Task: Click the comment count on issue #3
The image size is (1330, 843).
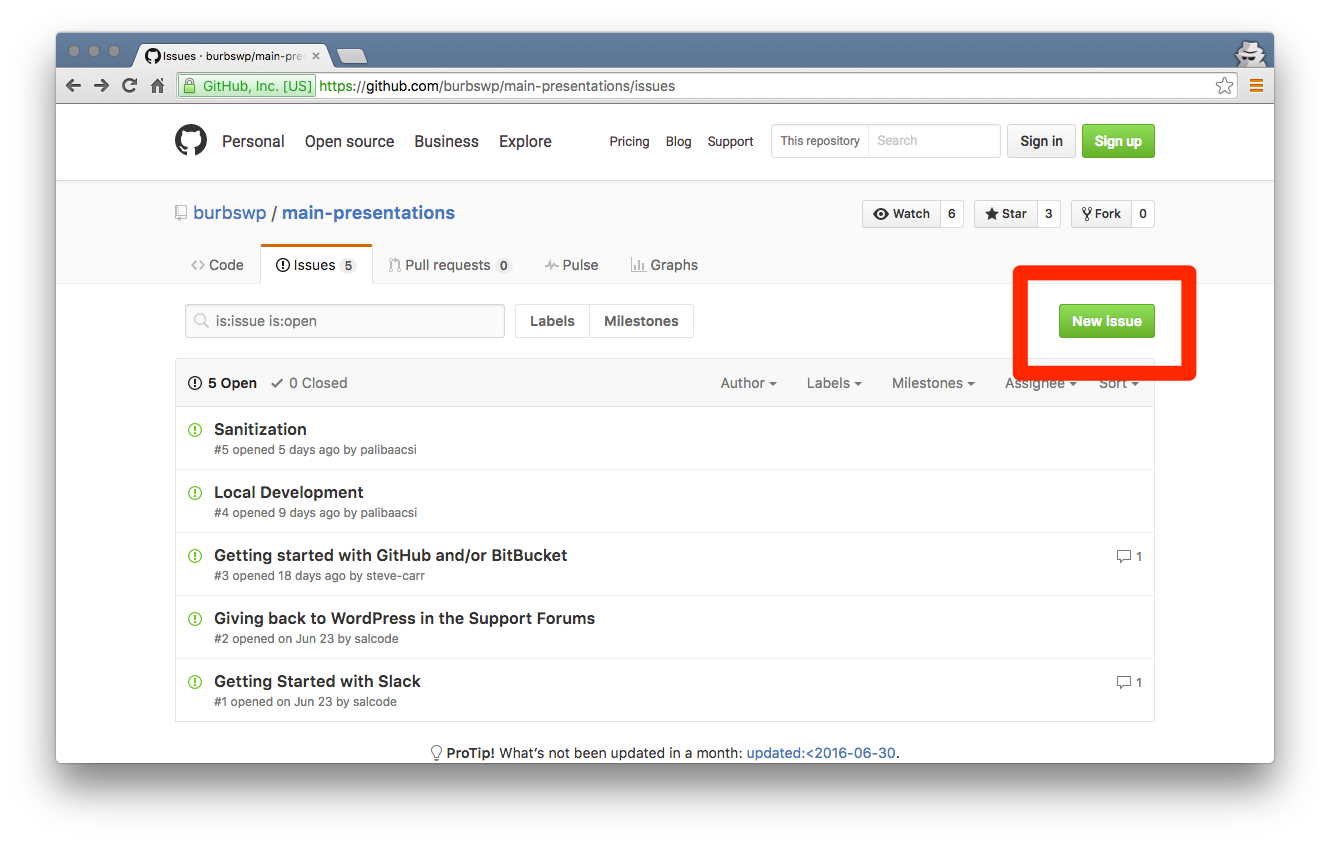Action: click(1129, 556)
